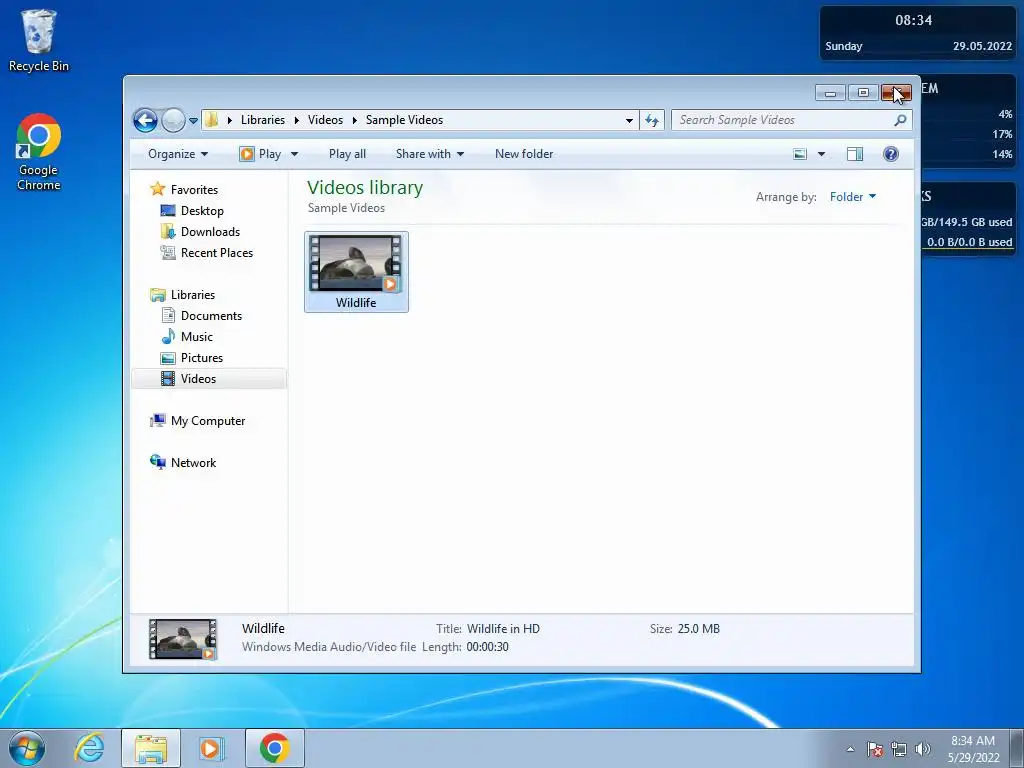Open Network in the navigation pane
1024x768 pixels.
point(193,463)
